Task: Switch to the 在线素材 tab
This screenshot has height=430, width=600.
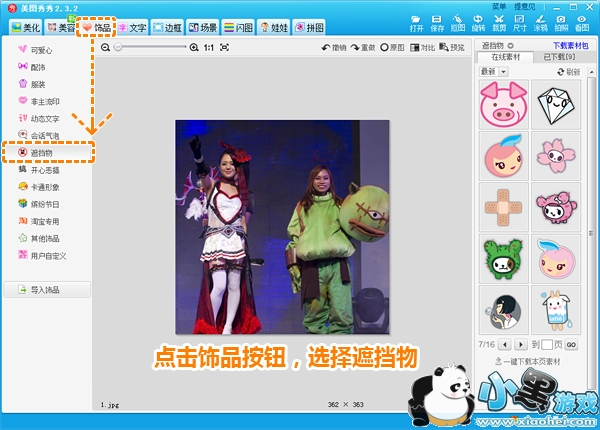Action: click(x=505, y=57)
